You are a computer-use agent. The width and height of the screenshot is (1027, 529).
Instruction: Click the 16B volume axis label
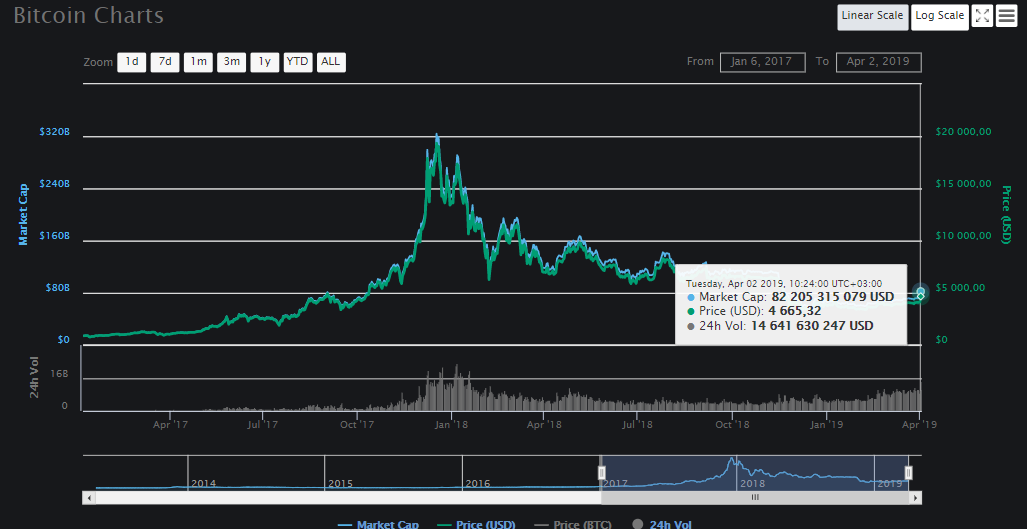(x=60, y=374)
